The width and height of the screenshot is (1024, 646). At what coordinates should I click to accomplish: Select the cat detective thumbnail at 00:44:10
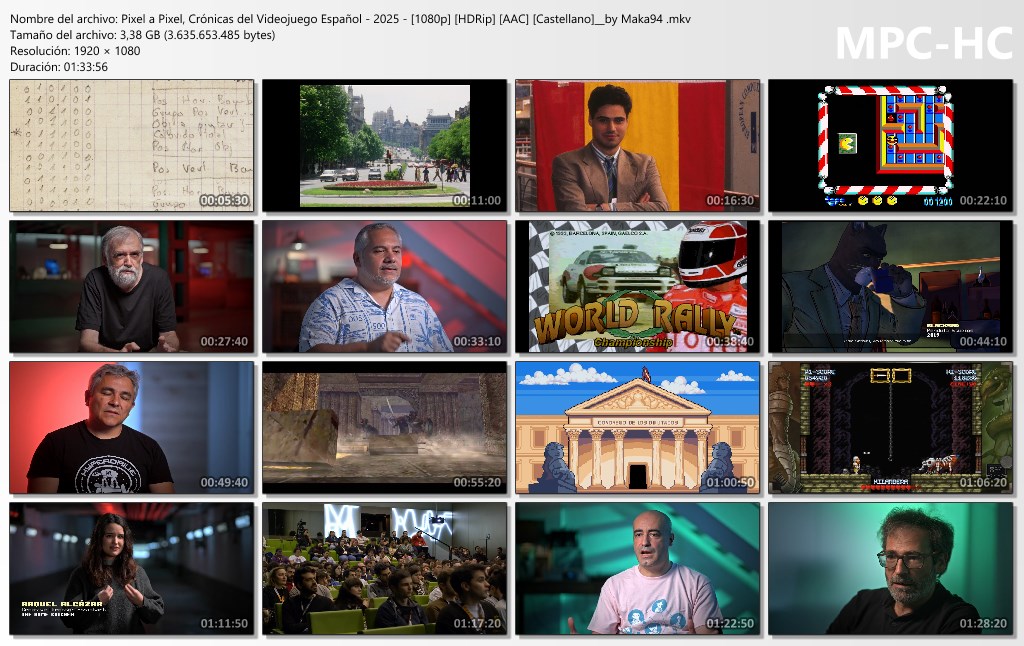tap(890, 287)
